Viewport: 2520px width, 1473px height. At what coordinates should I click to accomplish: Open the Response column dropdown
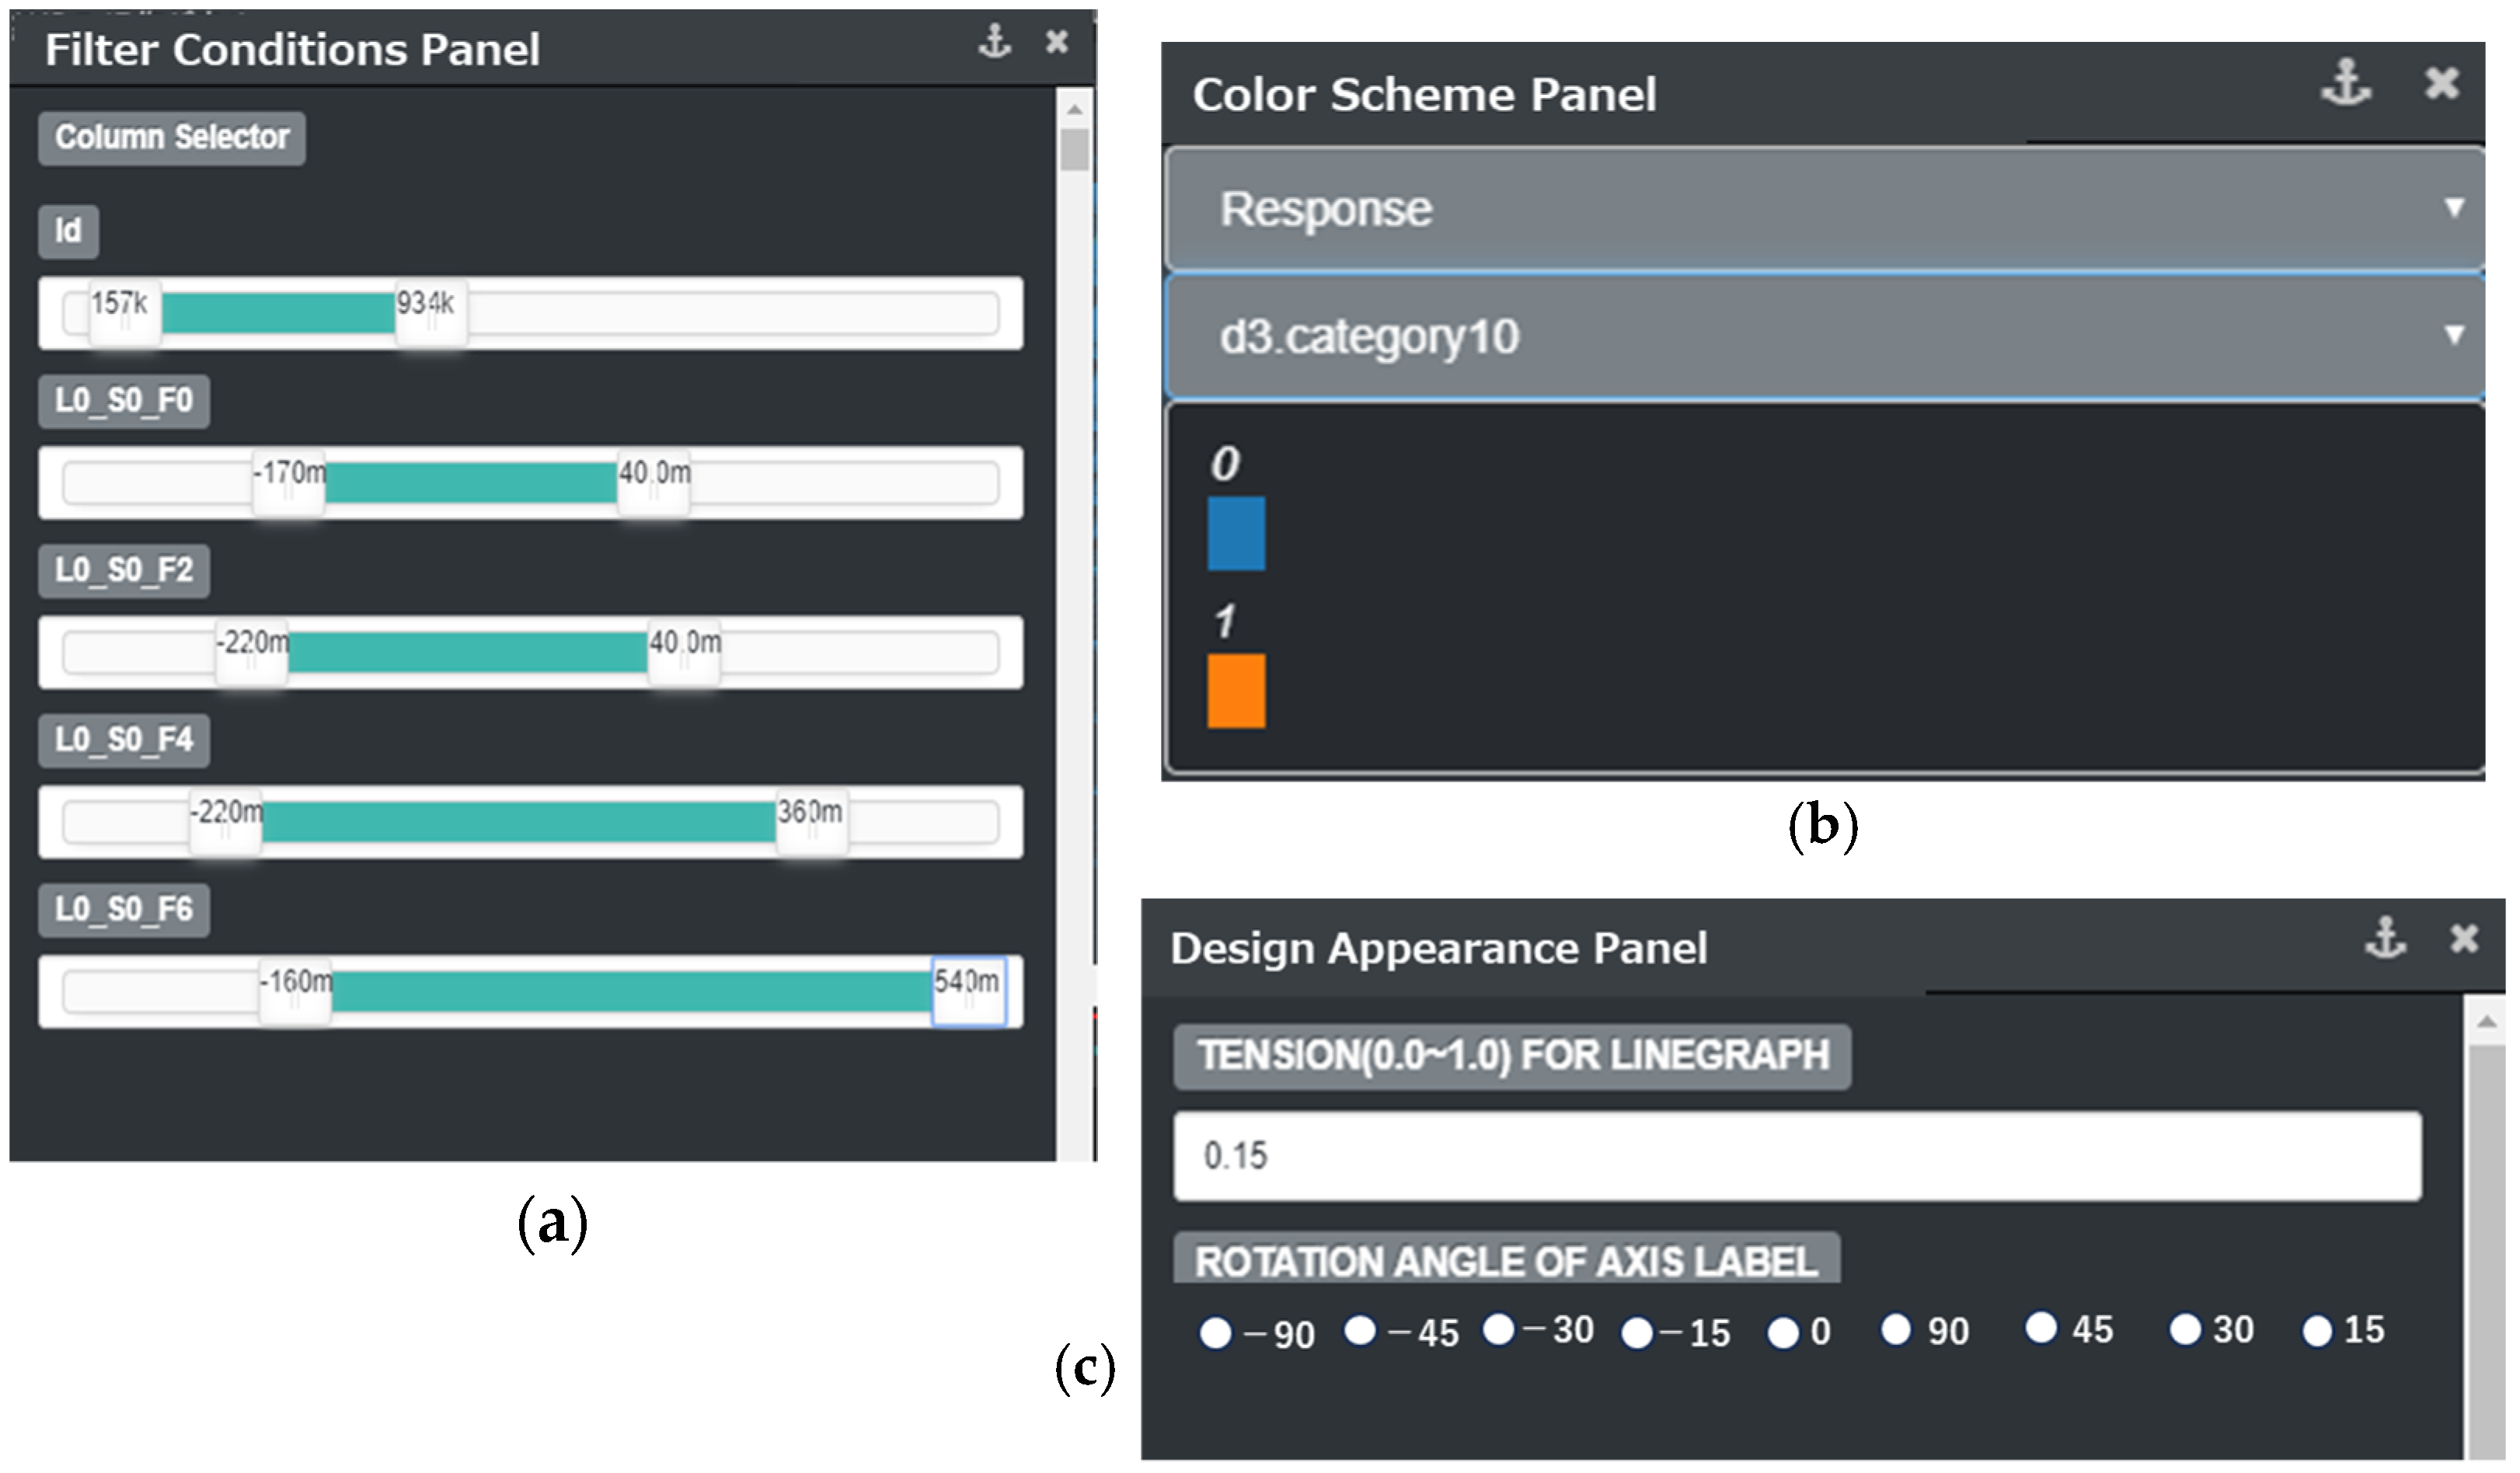(1824, 208)
